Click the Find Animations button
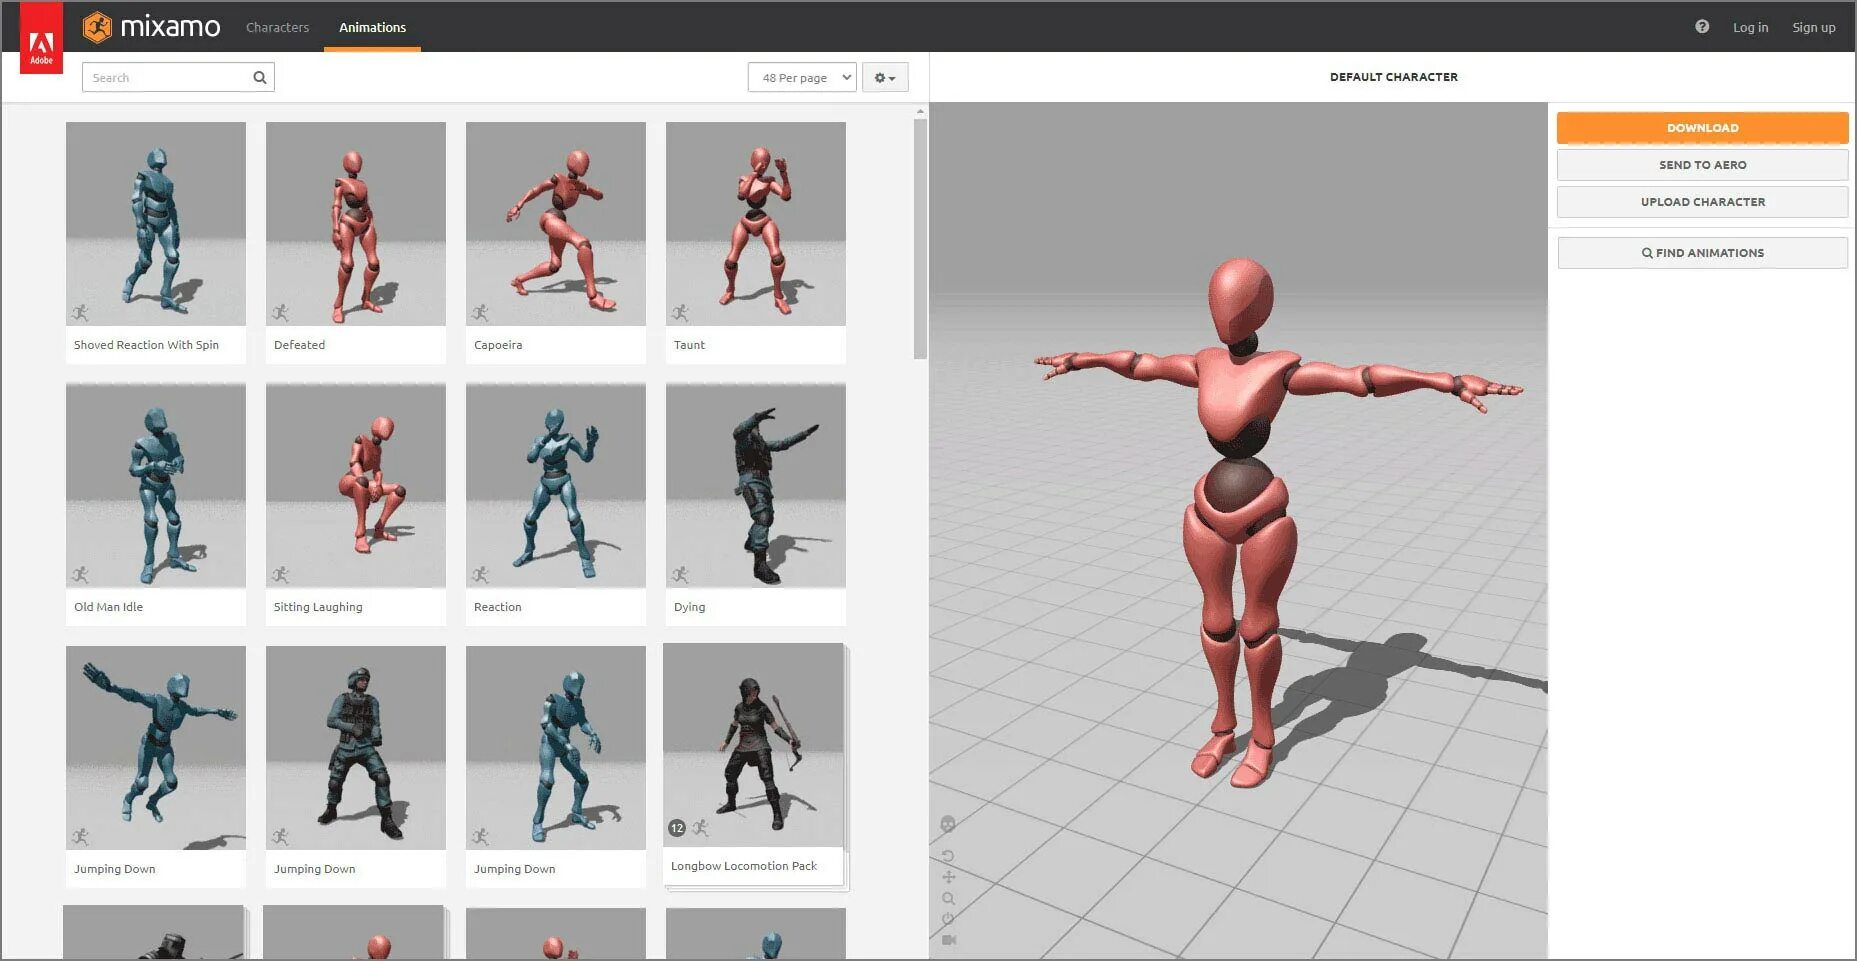 click(x=1702, y=253)
